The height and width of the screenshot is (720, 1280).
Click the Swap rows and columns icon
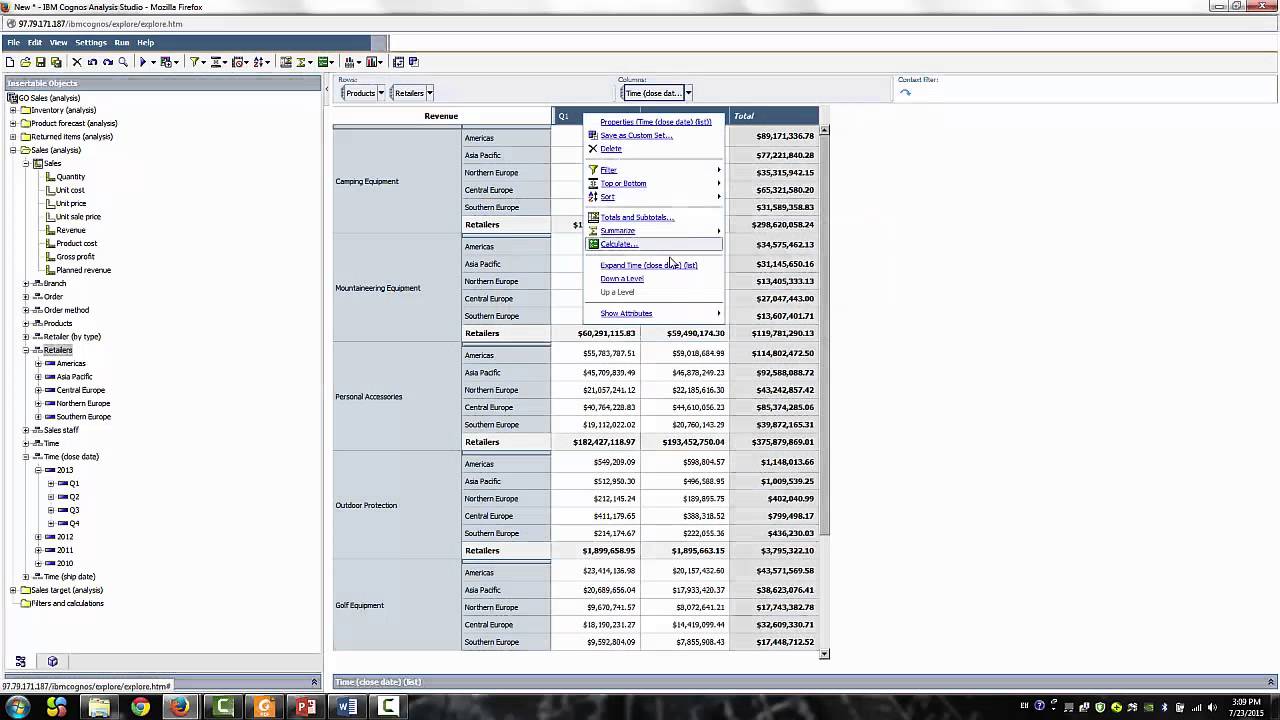coord(398,62)
